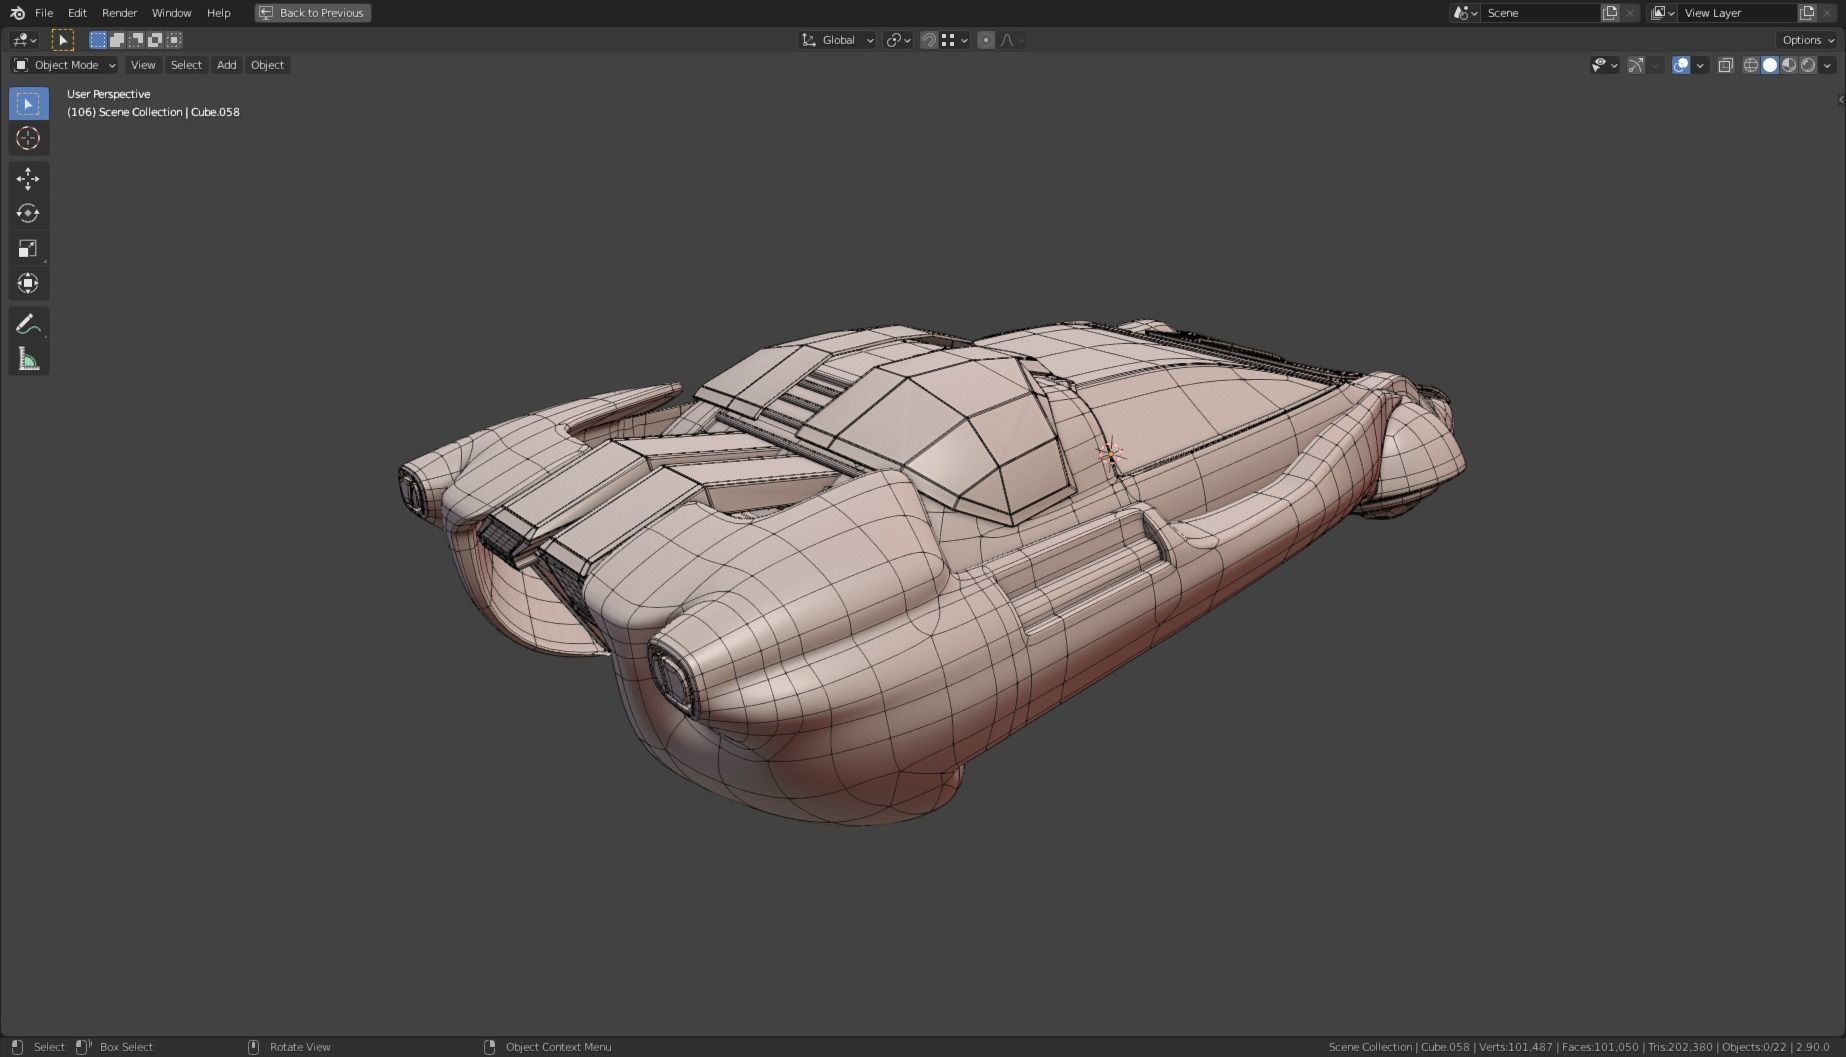Open the transform pivot point dropdown
Viewport: 1846px width, 1057px height.
point(898,40)
